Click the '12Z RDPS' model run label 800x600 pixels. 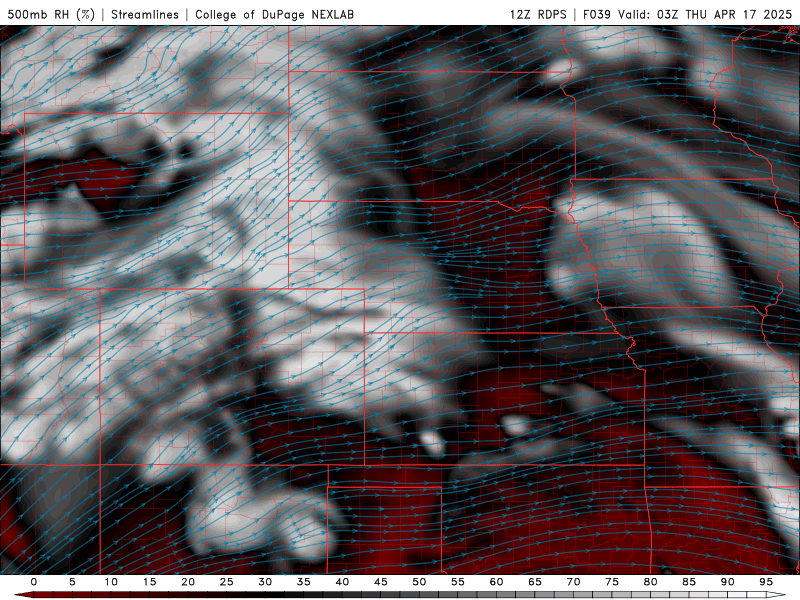click(x=538, y=14)
